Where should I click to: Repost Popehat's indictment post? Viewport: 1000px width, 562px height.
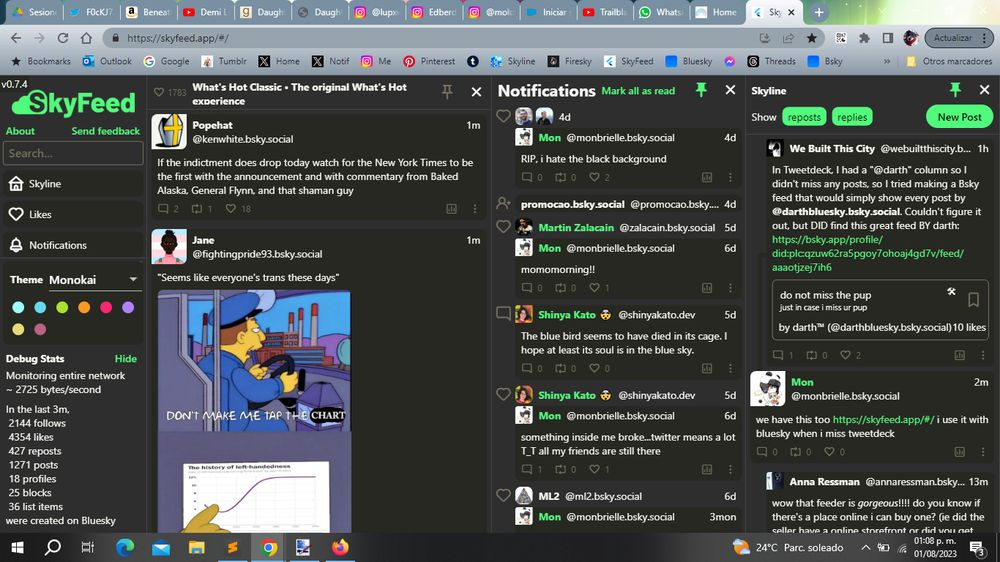(x=197, y=209)
